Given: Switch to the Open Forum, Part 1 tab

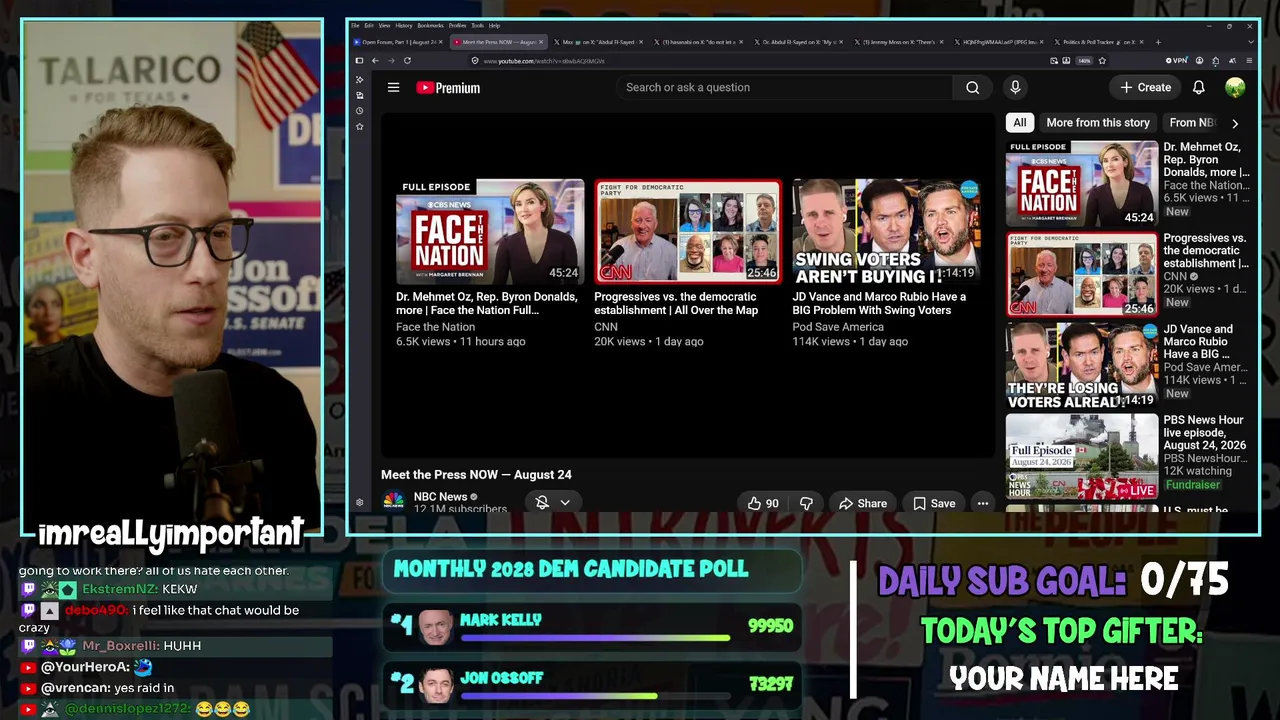Looking at the screenshot, I should pos(398,42).
